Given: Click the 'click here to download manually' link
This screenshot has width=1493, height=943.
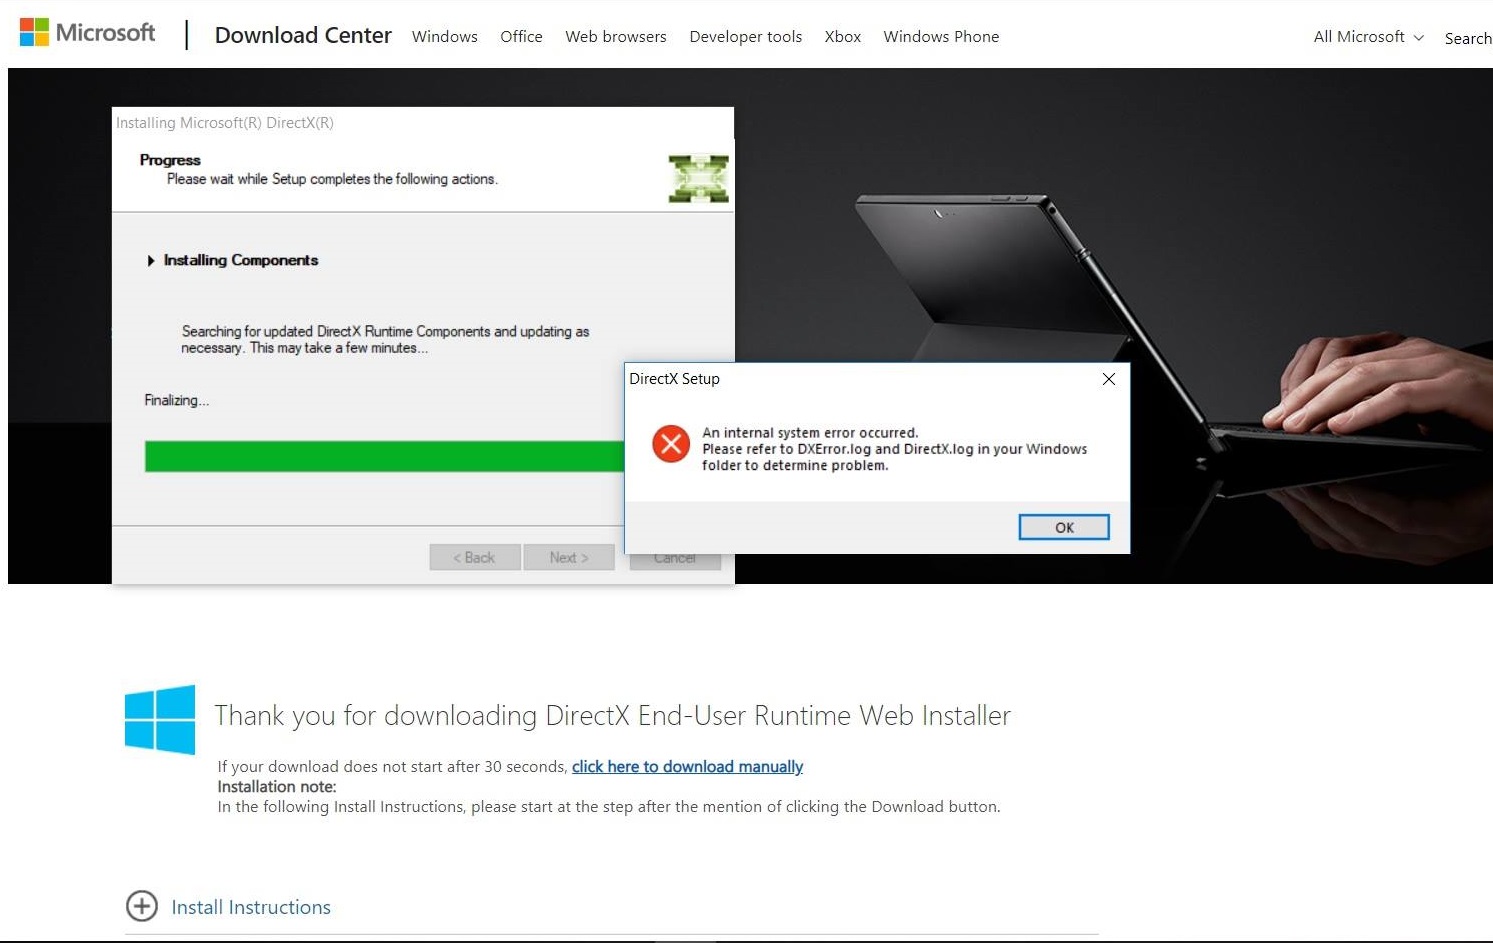Looking at the screenshot, I should coord(687,766).
